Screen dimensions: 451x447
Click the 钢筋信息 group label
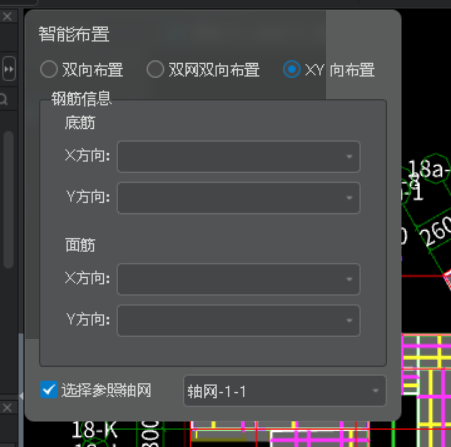click(81, 99)
